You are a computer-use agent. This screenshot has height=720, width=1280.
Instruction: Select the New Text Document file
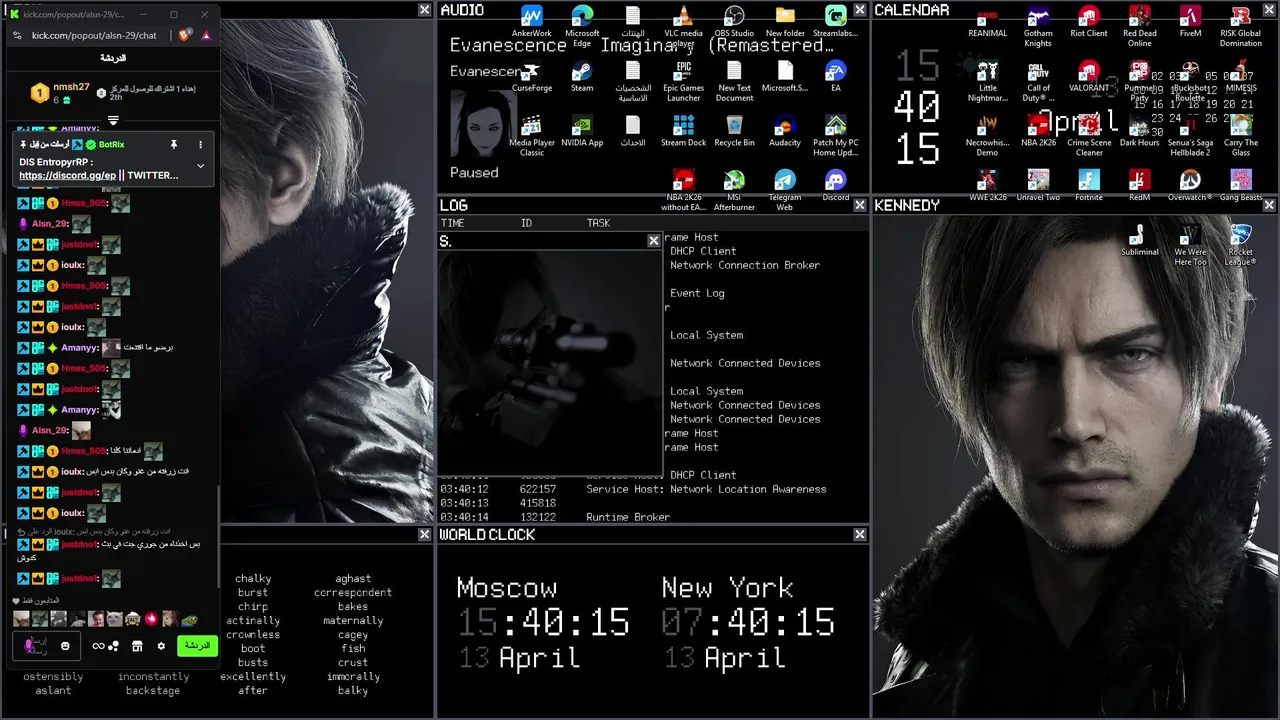tap(734, 82)
